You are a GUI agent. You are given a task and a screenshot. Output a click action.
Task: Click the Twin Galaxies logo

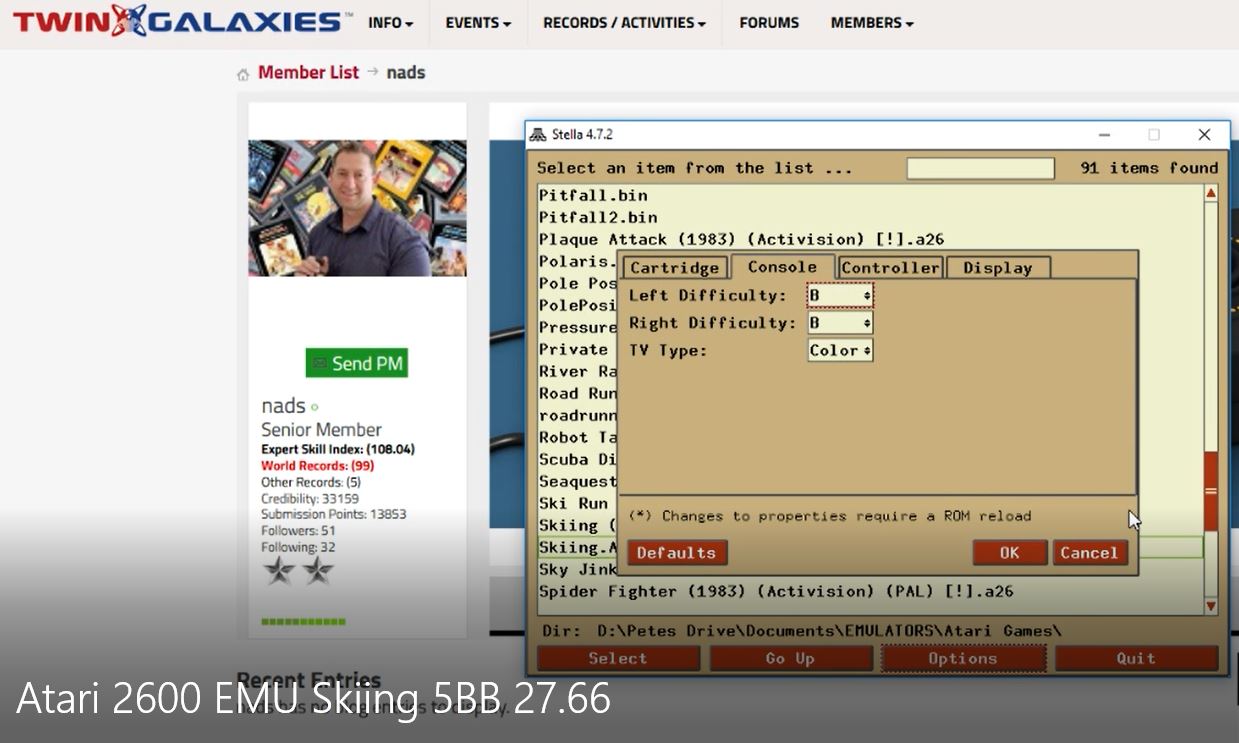(182, 21)
